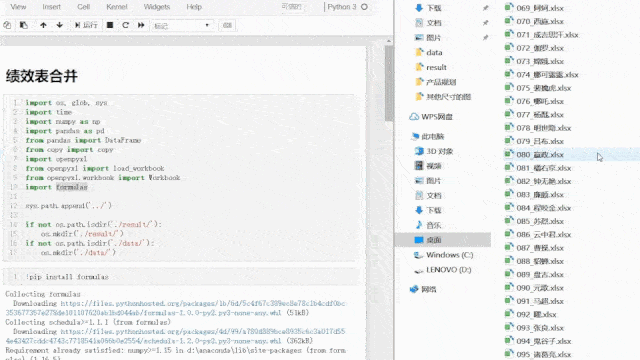640x360 pixels.
Task: Move the selected cell down with the down arrow
Action: point(60,25)
